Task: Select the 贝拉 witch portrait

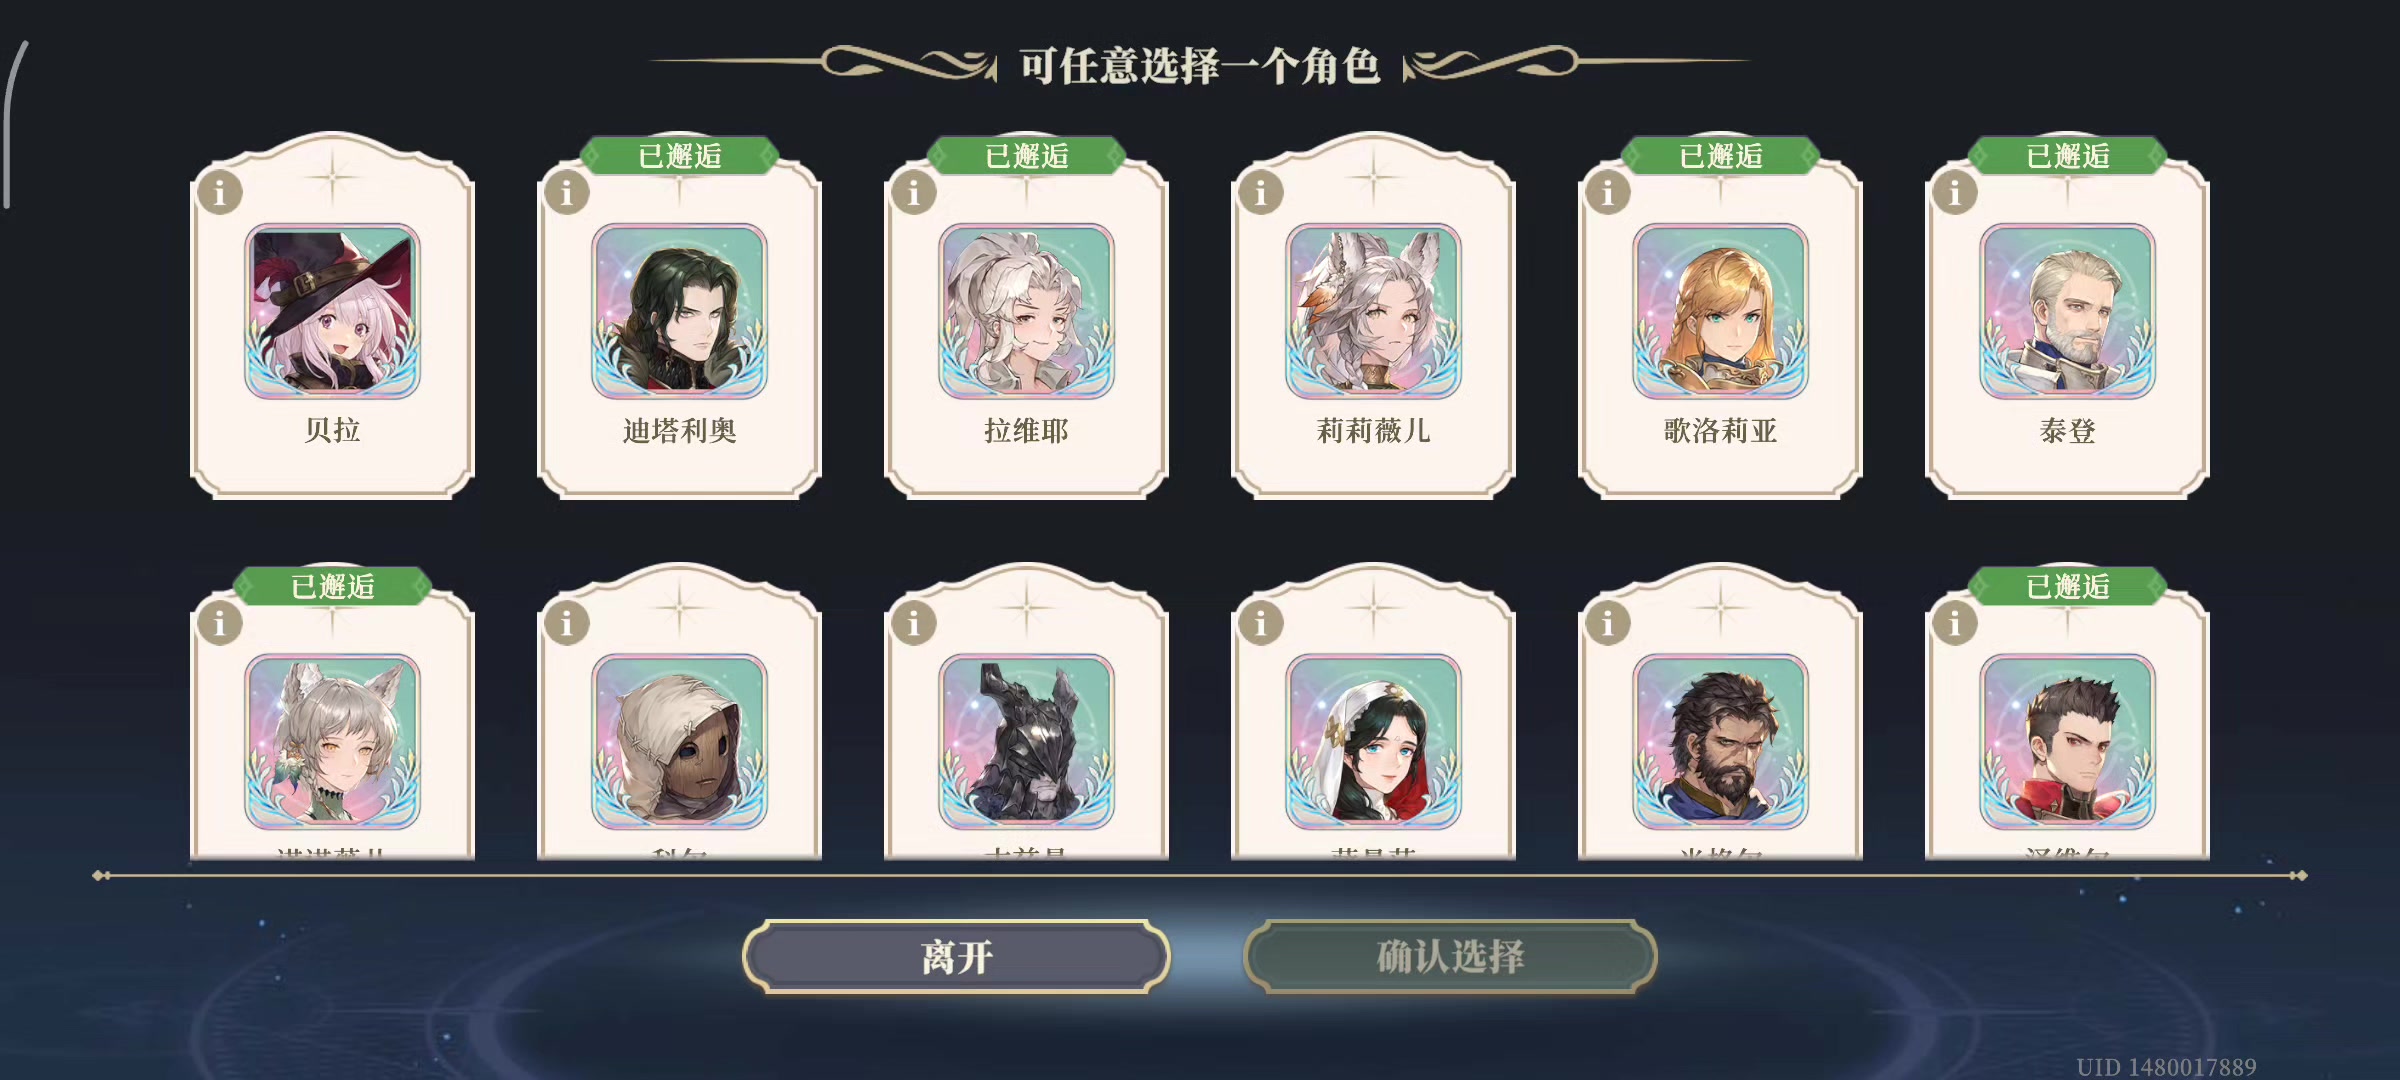Action: coord(332,312)
